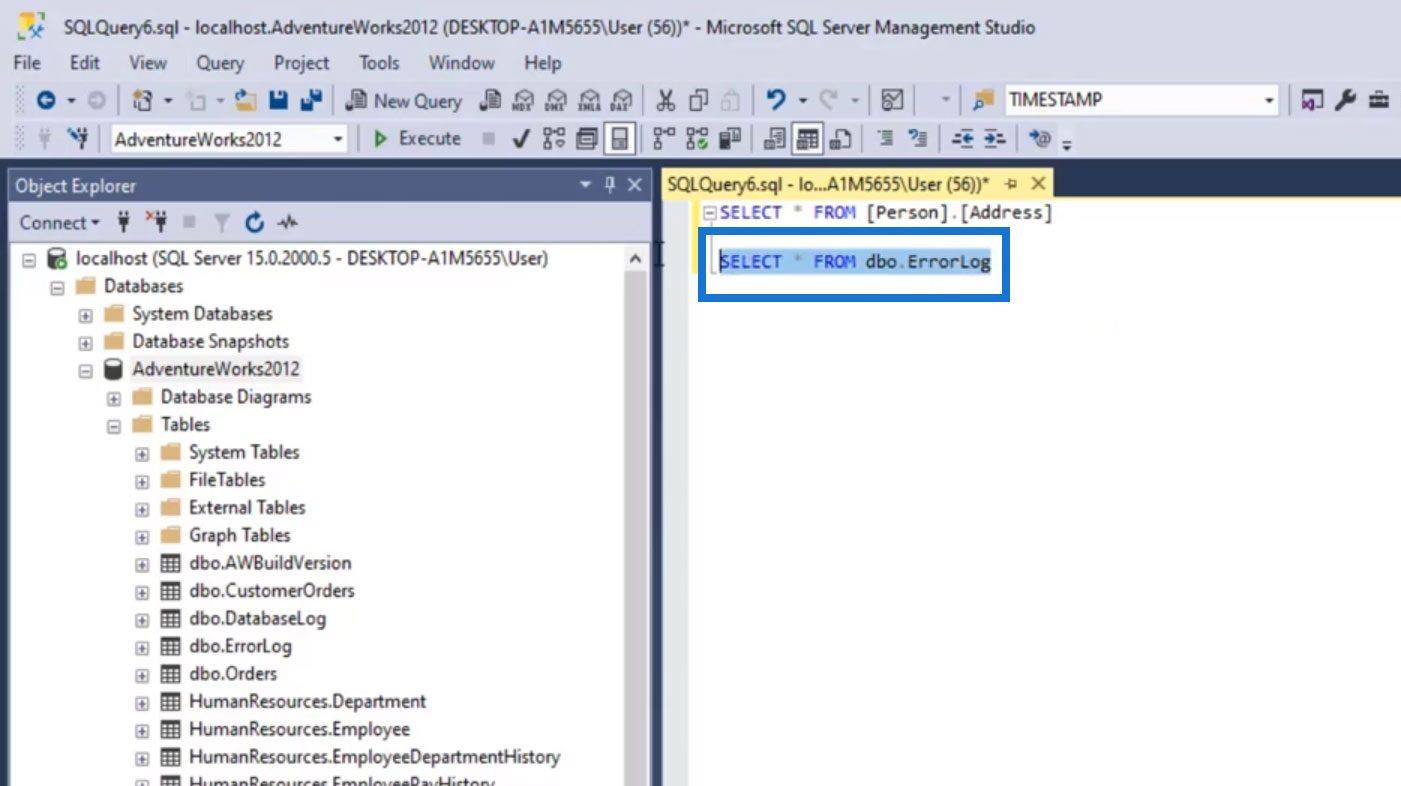Image resolution: width=1401 pixels, height=786 pixels.
Task: Select Results to Text output mode
Action: click(774, 139)
